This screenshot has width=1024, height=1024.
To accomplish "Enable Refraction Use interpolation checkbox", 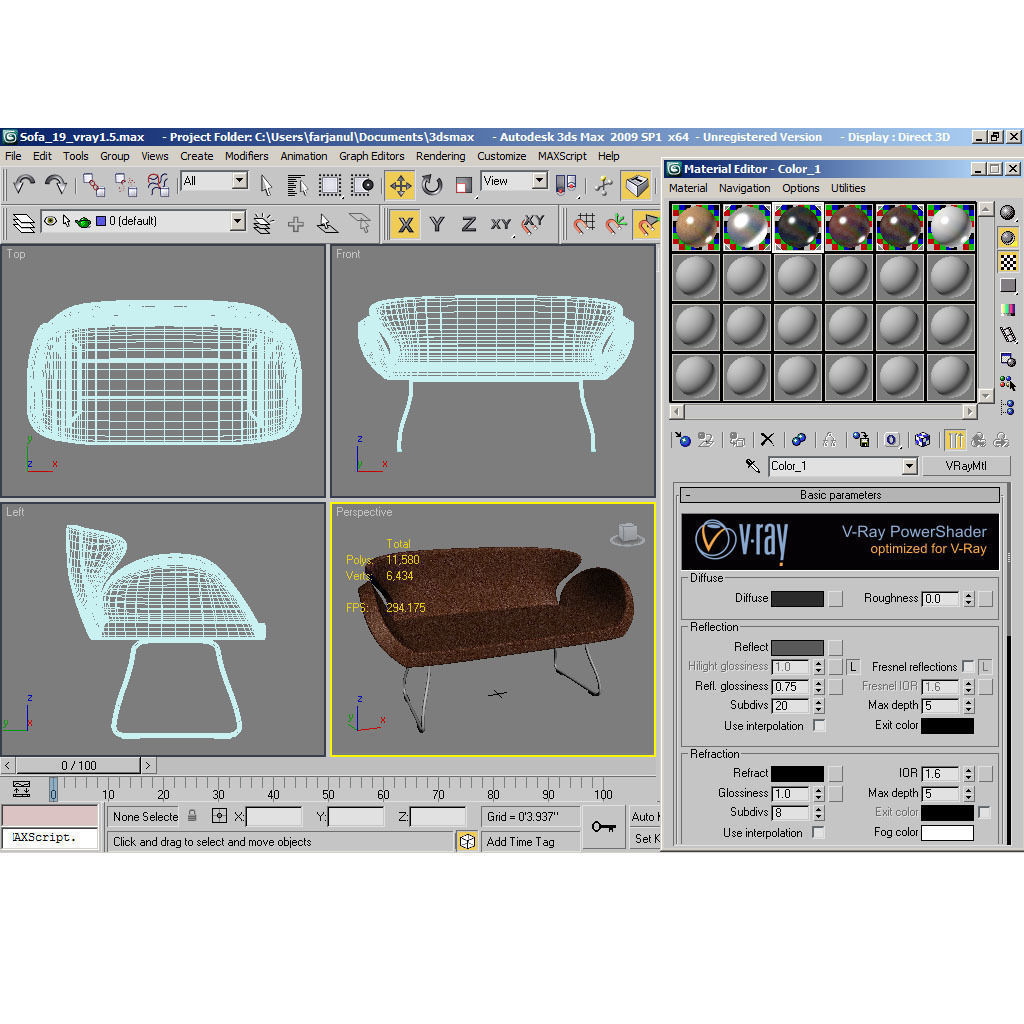I will 818,832.
